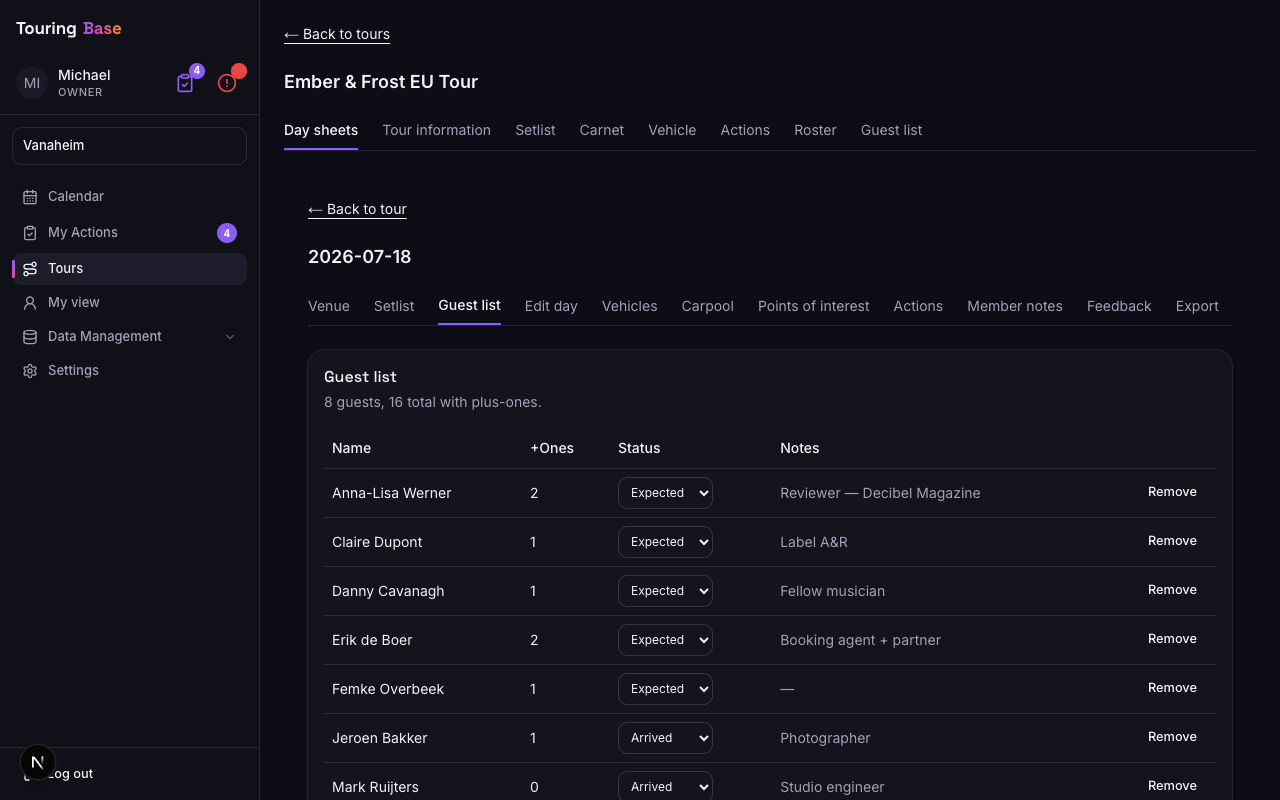Open the Points of interest tab
The width and height of the screenshot is (1280, 800).
pyautogui.click(x=813, y=306)
